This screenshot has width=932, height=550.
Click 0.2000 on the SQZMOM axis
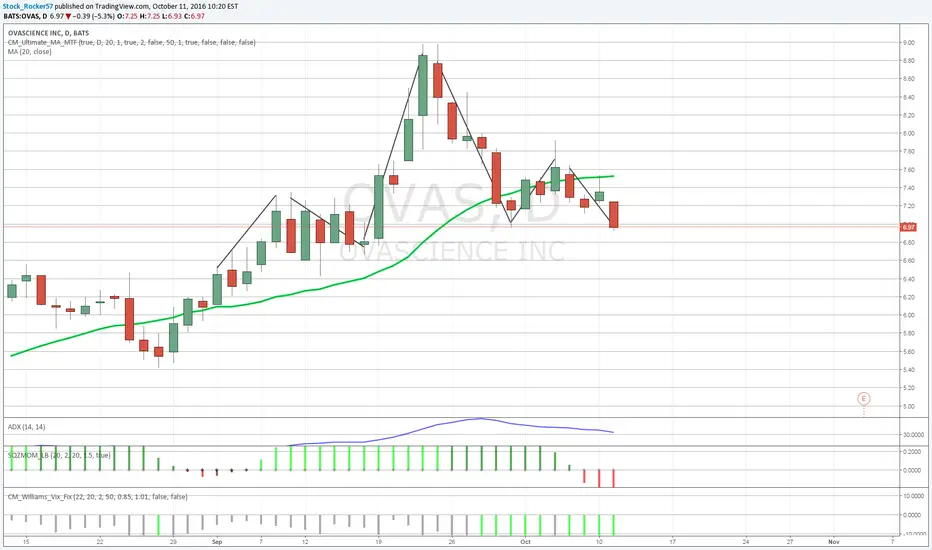tap(912, 452)
